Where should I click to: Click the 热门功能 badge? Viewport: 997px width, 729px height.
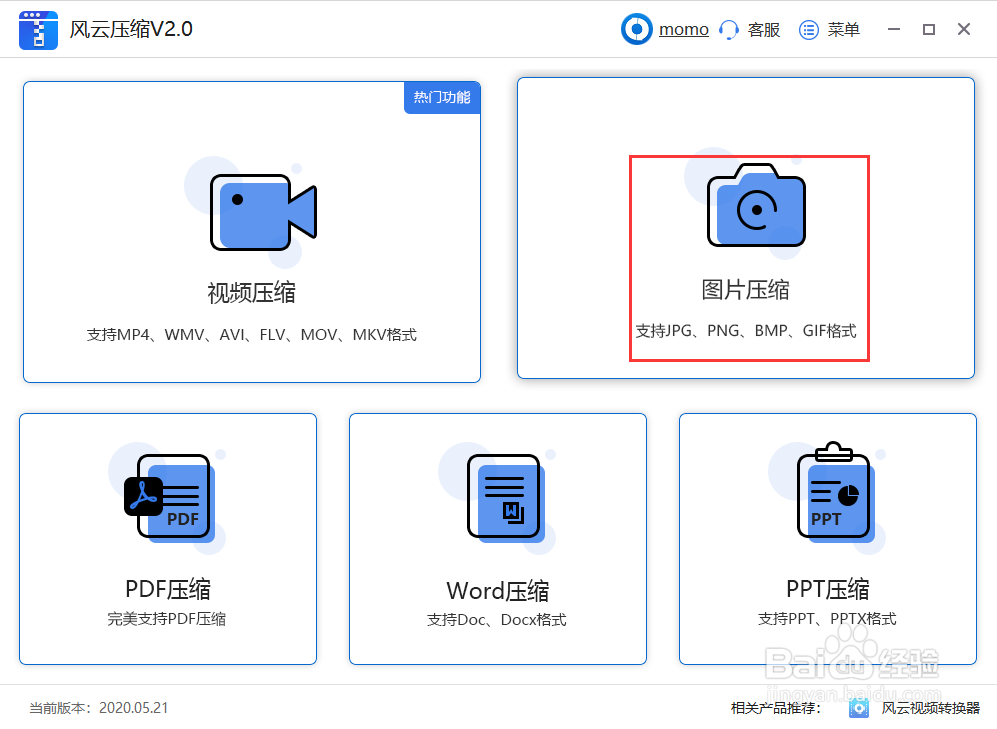click(442, 97)
